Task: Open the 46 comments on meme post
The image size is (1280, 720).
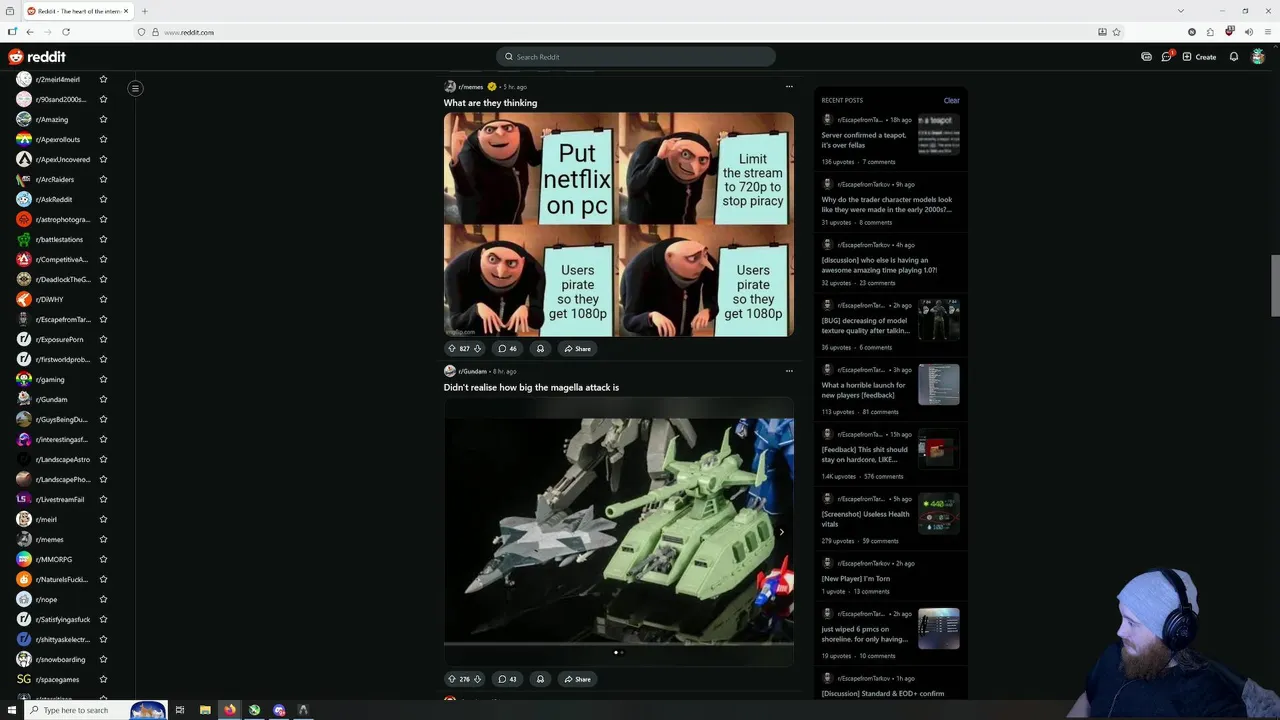Action: (x=508, y=349)
